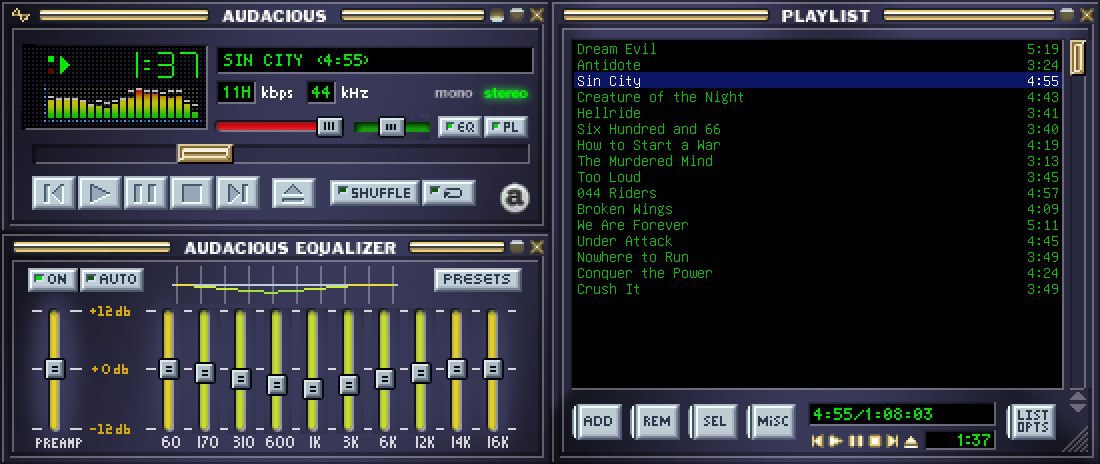Click the playlist mini next track icon
This screenshot has height=464, width=1100.
point(892,441)
